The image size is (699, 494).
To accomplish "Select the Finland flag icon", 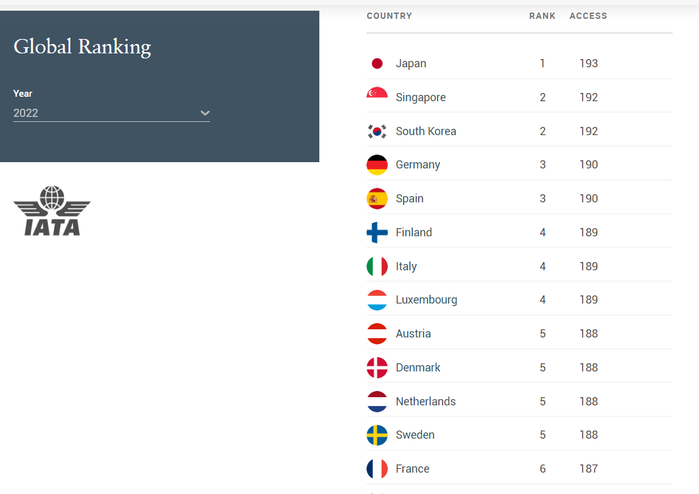I will 377,232.
